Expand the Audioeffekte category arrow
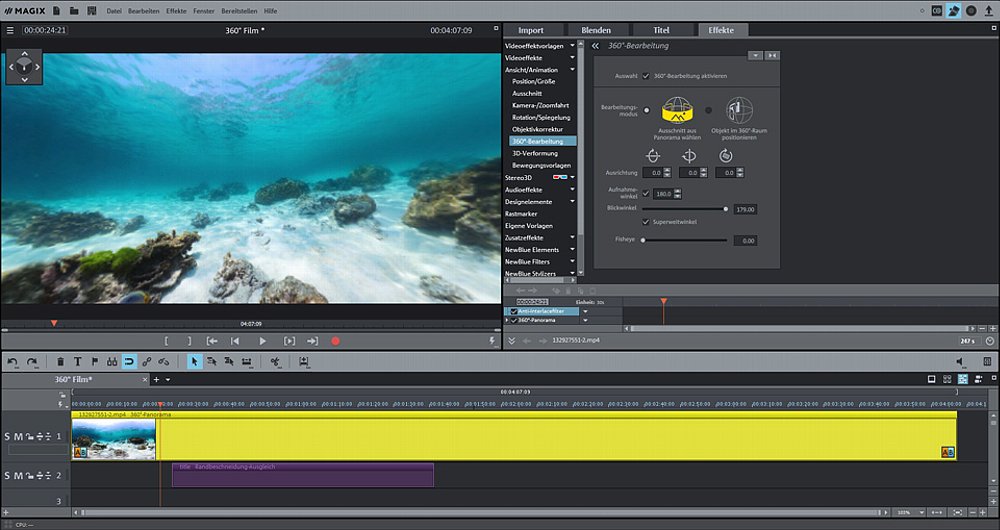Screen dimensions: 1000x530 573,190
